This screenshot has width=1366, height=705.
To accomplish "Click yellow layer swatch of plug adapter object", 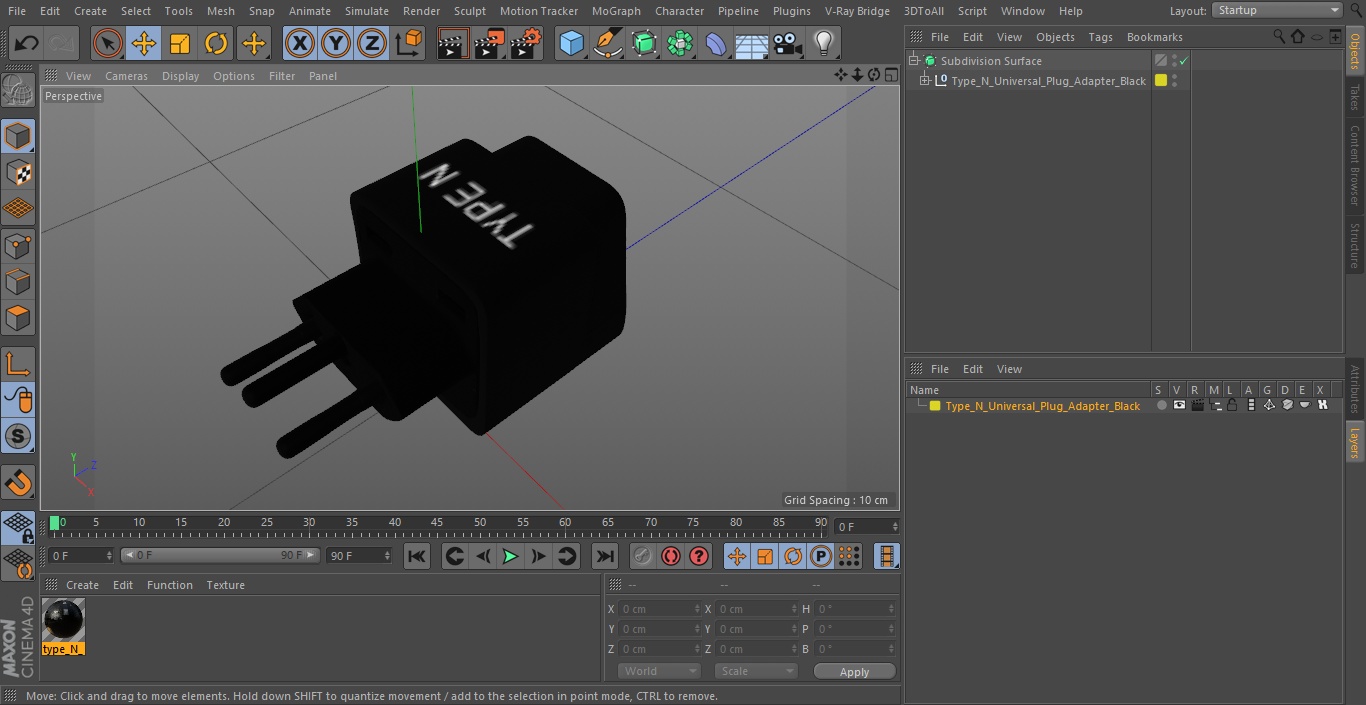I will pos(1161,81).
